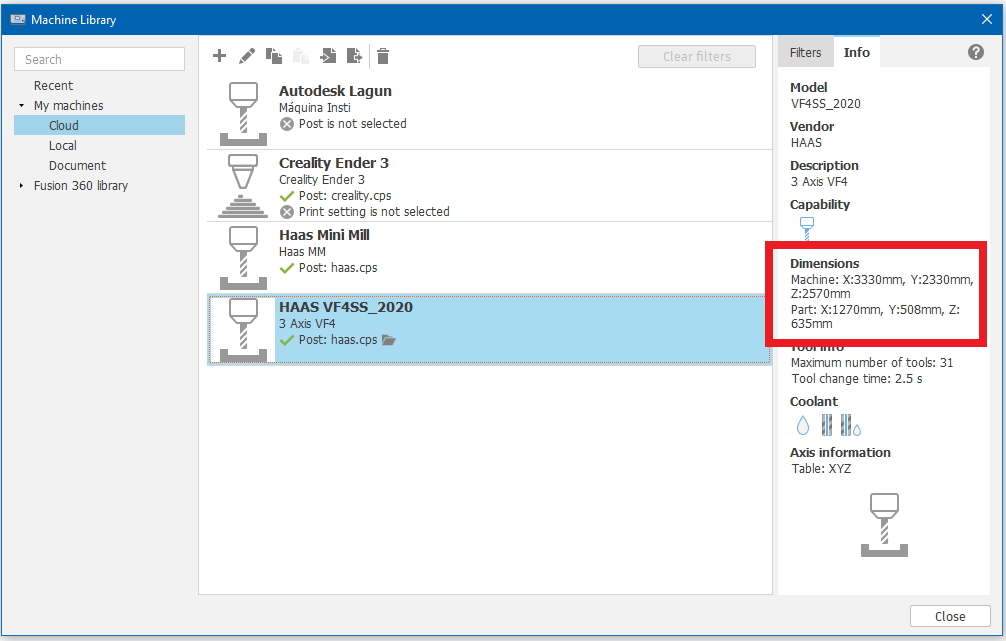
Task: Click the copy machine icon
Action: pyautogui.click(x=274, y=56)
